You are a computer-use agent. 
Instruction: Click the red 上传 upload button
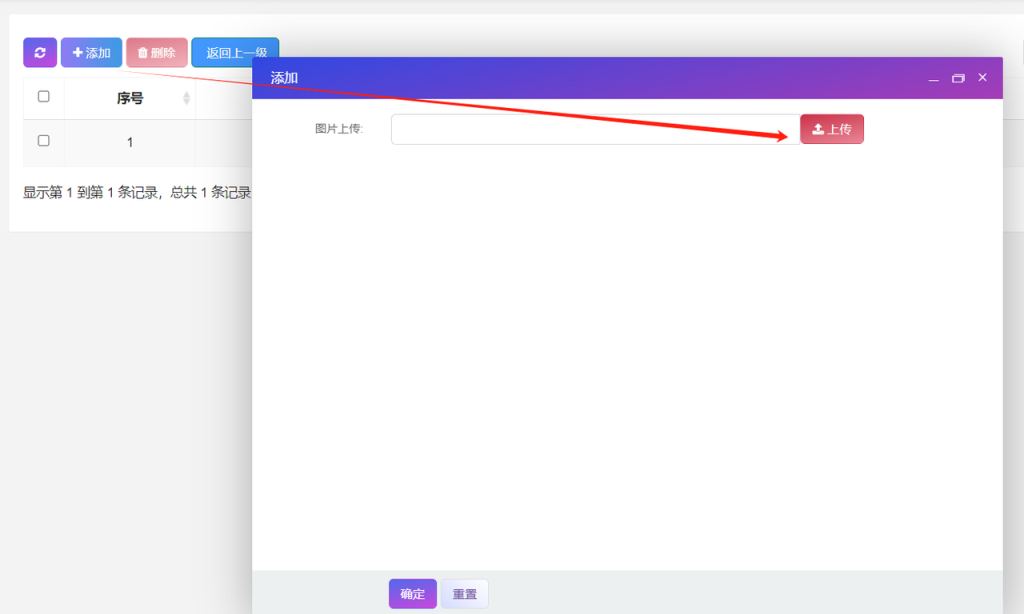pos(832,129)
